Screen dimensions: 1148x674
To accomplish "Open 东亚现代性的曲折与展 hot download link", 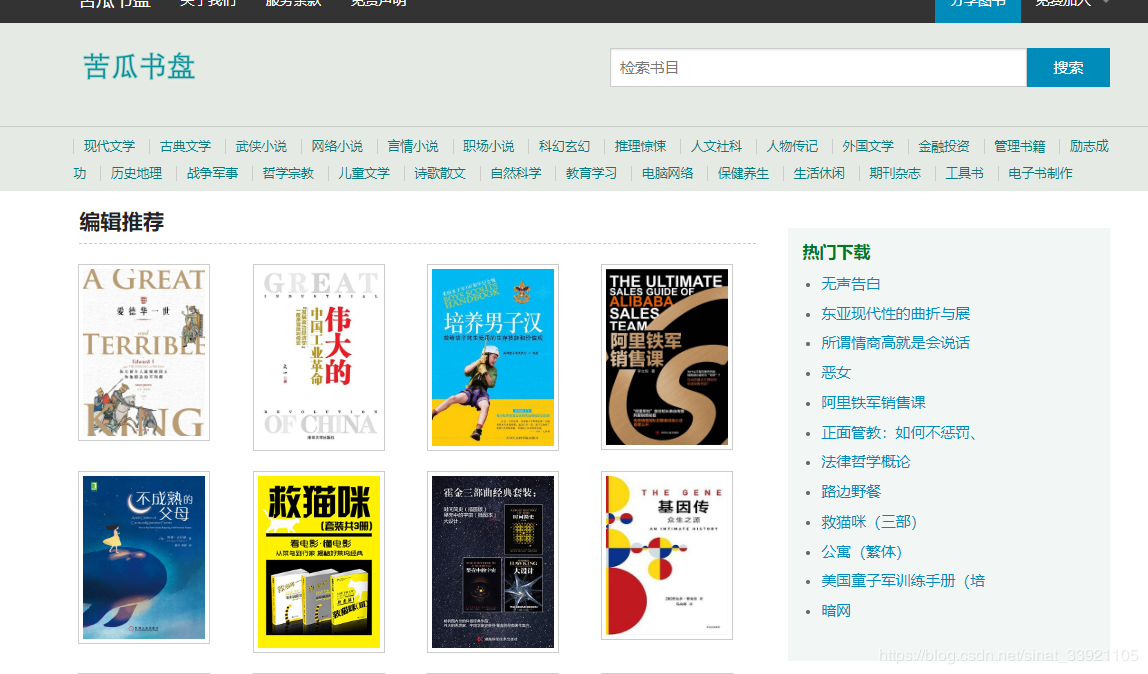I will pos(895,314).
